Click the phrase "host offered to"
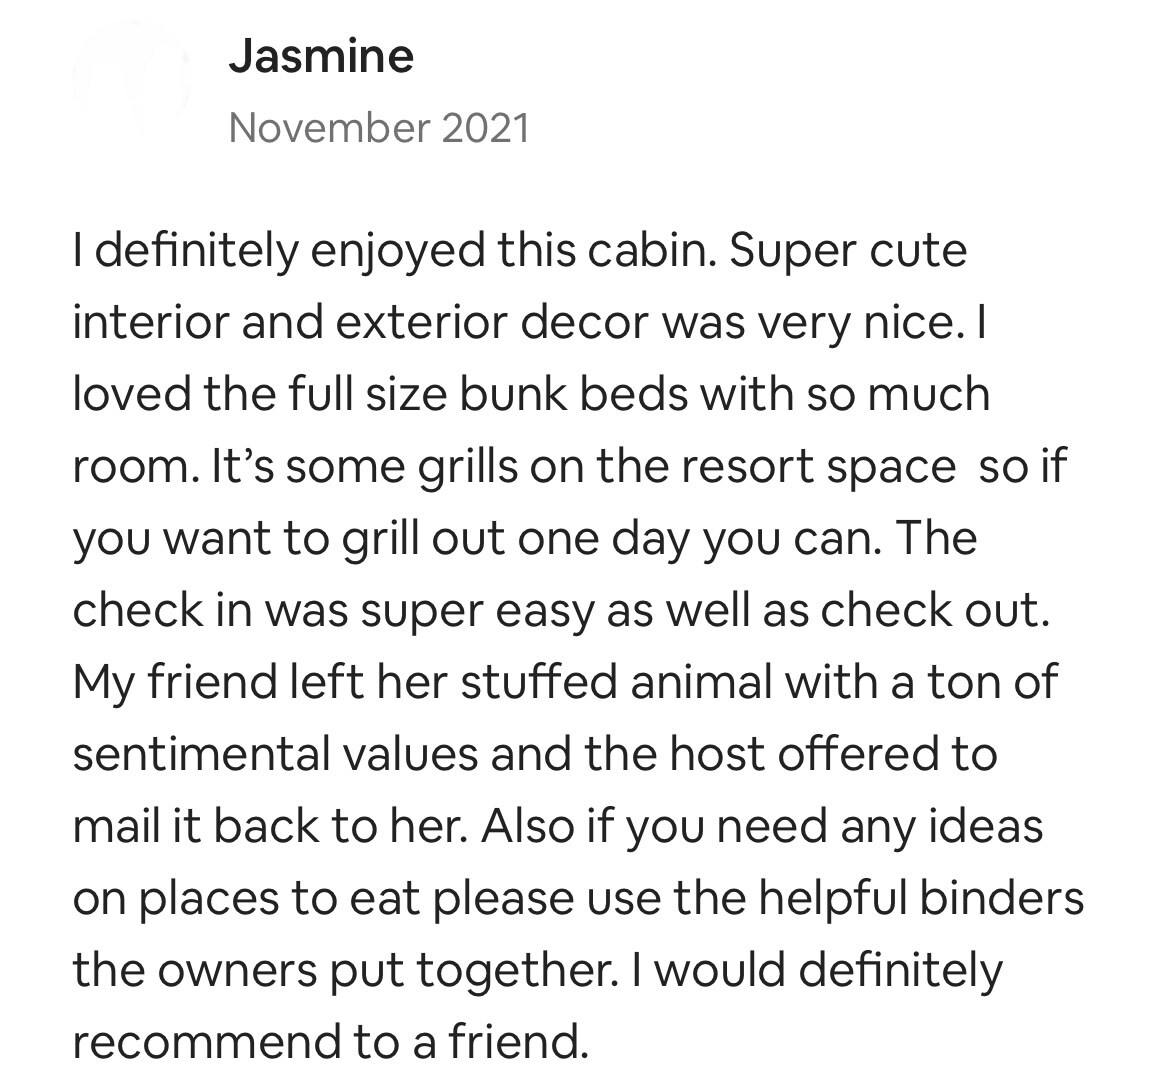Image resolution: width=1169 pixels, height=1086 pixels. click(x=833, y=754)
